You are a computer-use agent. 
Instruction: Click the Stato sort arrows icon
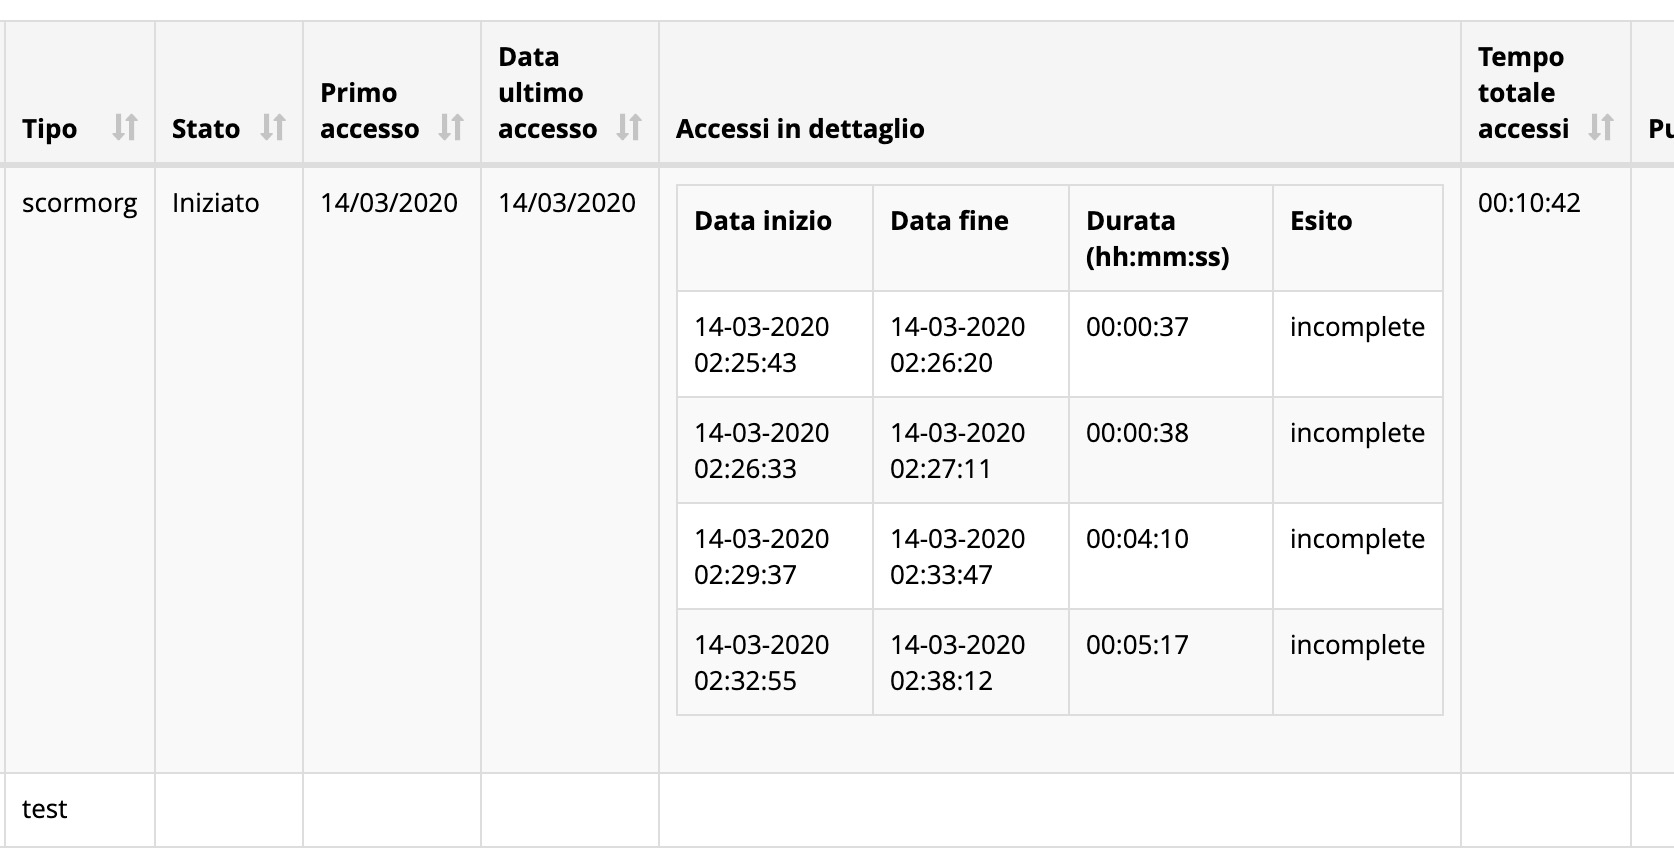pyautogui.click(x=273, y=128)
